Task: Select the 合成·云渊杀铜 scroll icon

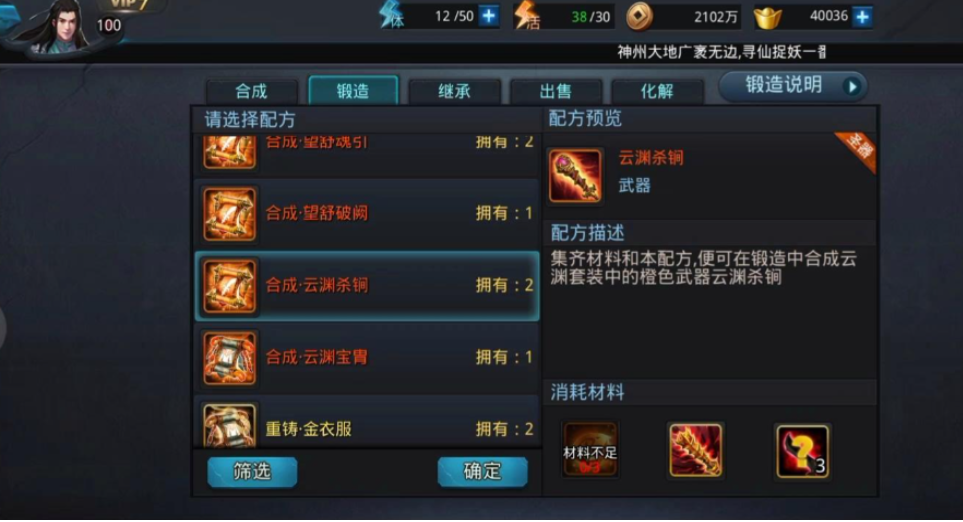Action: coord(229,286)
